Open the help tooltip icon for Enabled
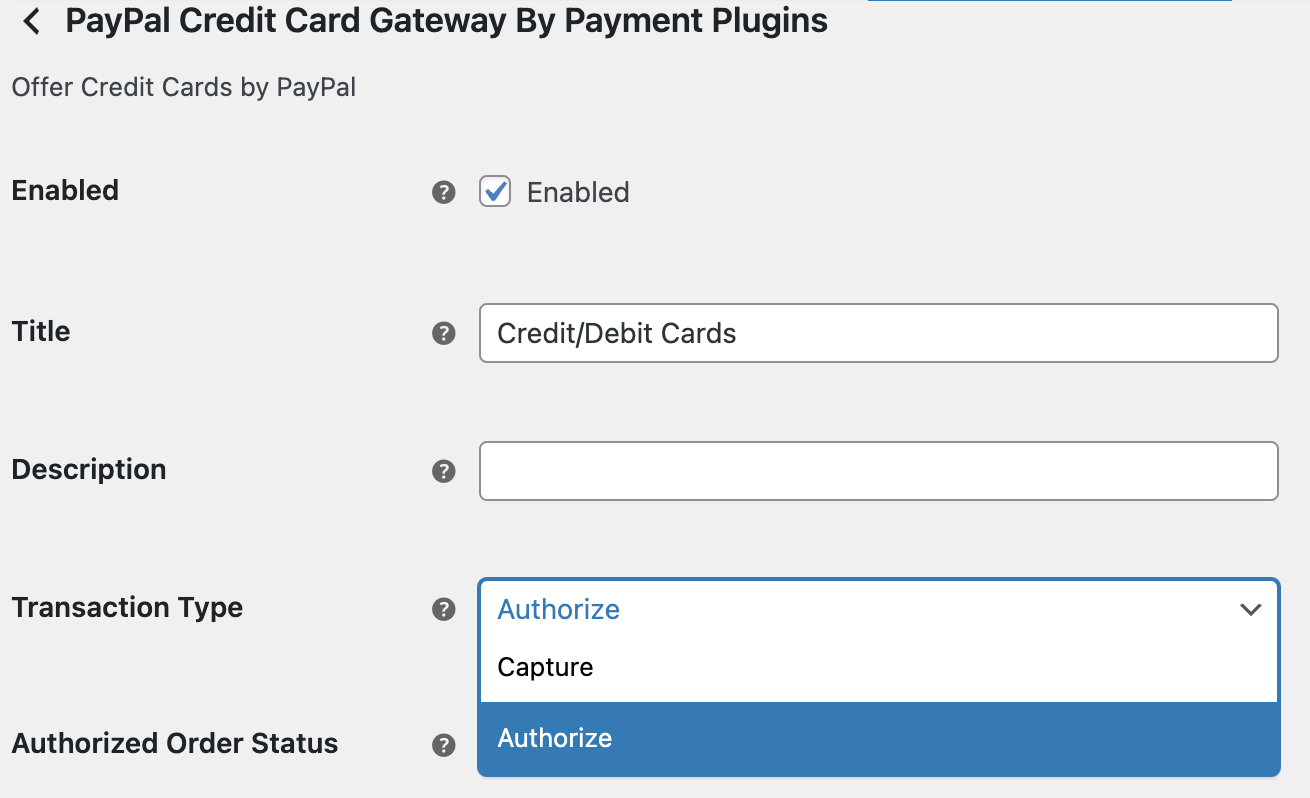Image resolution: width=1310 pixels, height=798 pixels. tap(444, 192)
